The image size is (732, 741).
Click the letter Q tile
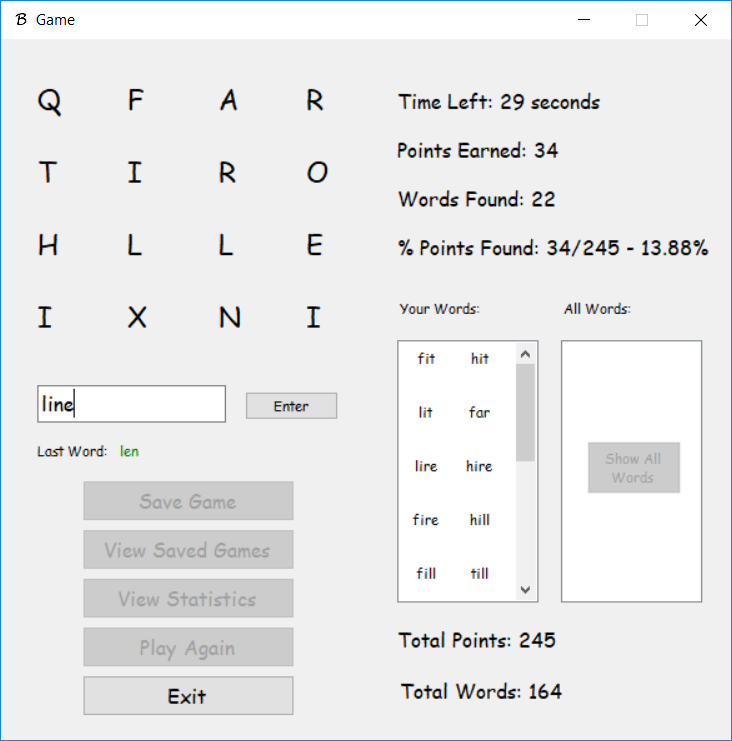(x=49, y=101)
